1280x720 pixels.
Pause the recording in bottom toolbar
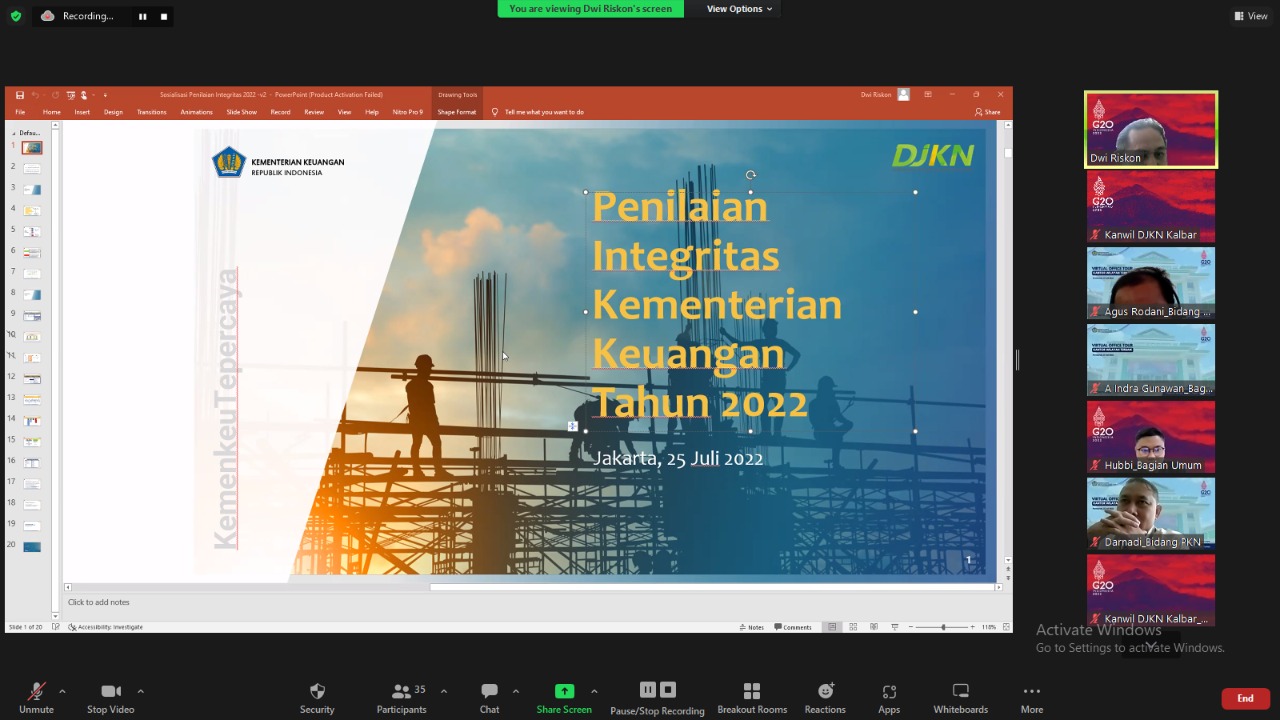coord(647,690)
